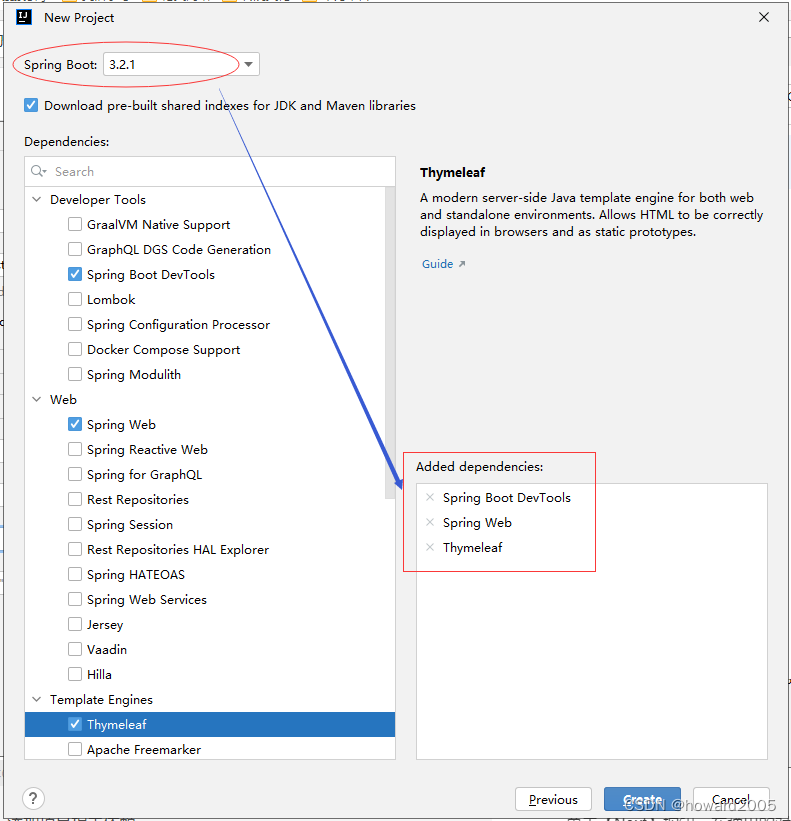Check Rest Repositories HAL Explorer

click(x=75, y=549)
